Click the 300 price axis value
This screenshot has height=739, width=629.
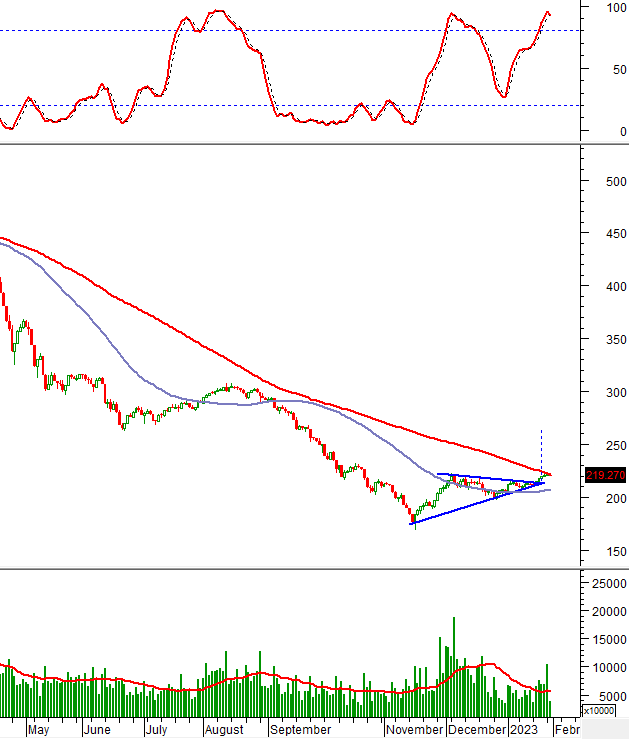pyautogui.click(x=616, y=392)
